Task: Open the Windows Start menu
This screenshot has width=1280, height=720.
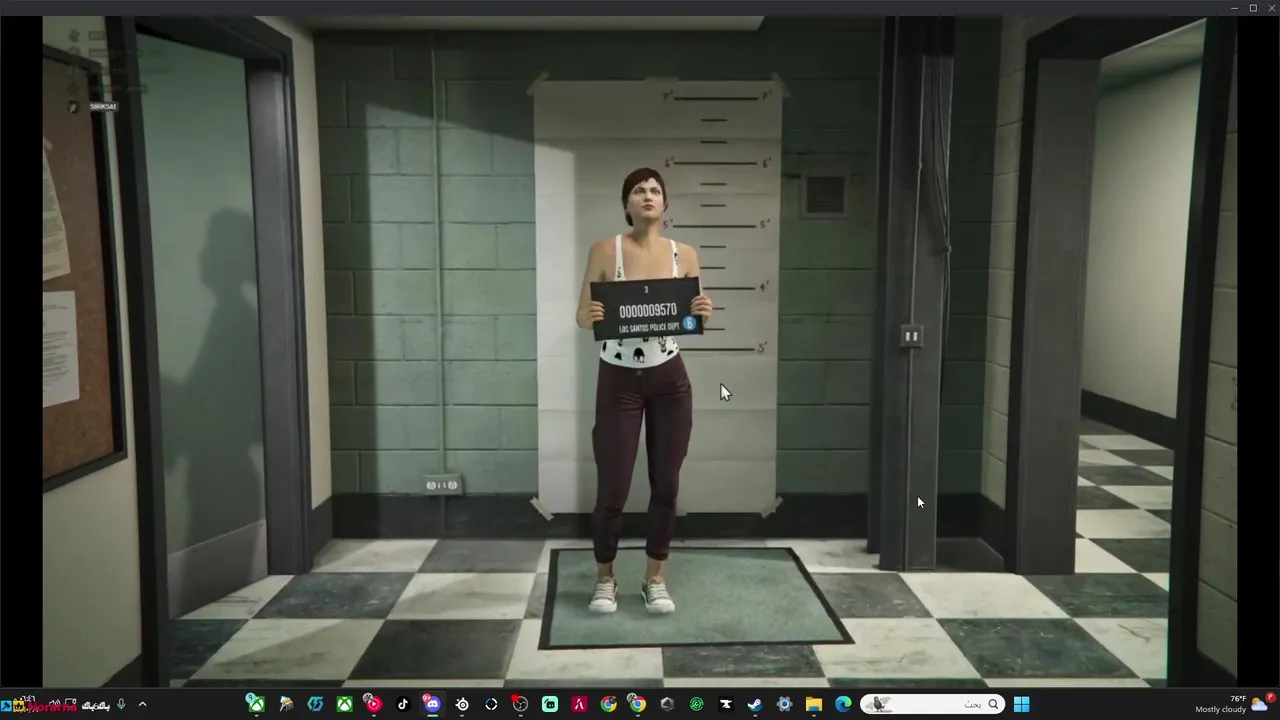Action: click(x=1021, y=704)
